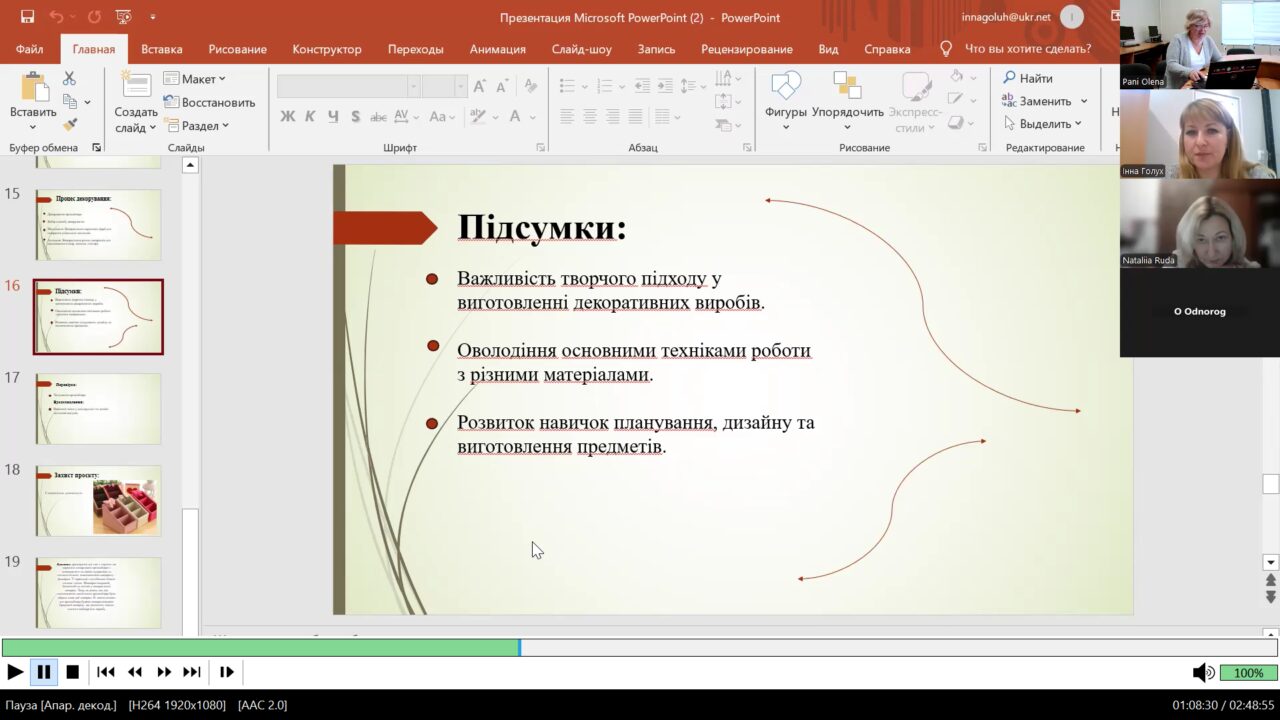Toggle align left paragraph button
1280x720 pixels.
point(567,117)
